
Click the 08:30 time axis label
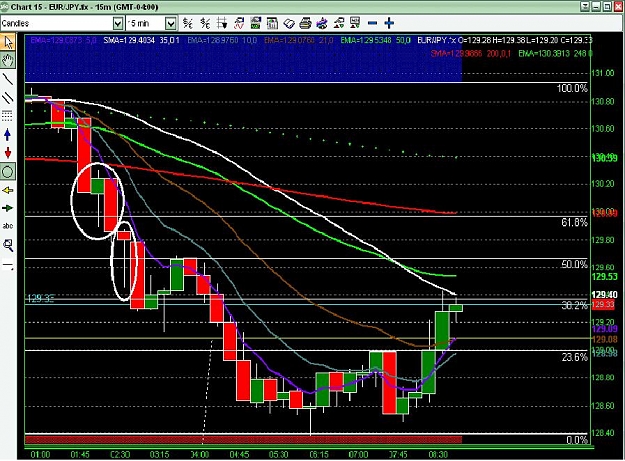[x=437, y=455]
